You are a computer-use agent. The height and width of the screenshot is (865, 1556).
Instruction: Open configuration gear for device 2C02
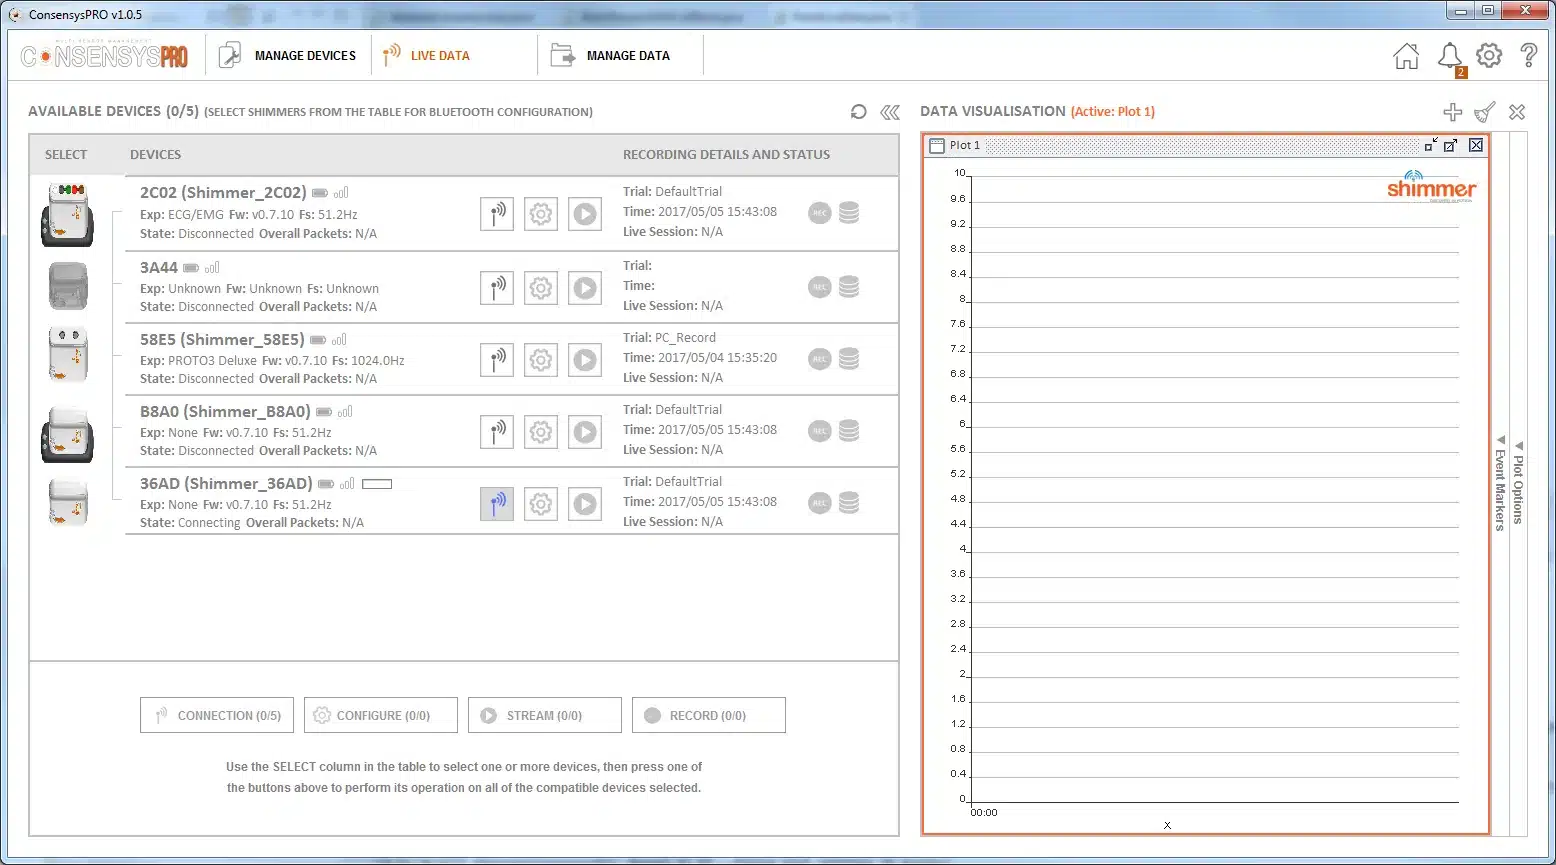pyautogui.click(x=541, y=214)
